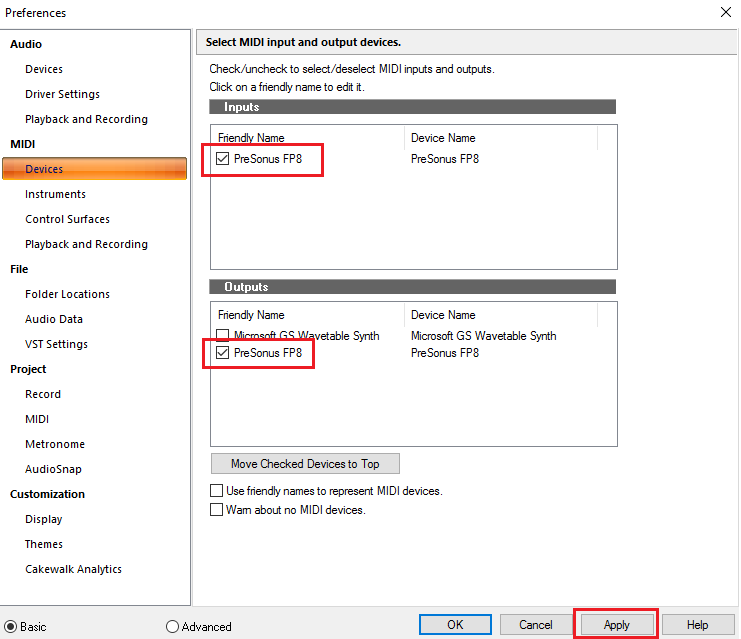
Task: Open Help for preferences
Action: pos(698,625)
